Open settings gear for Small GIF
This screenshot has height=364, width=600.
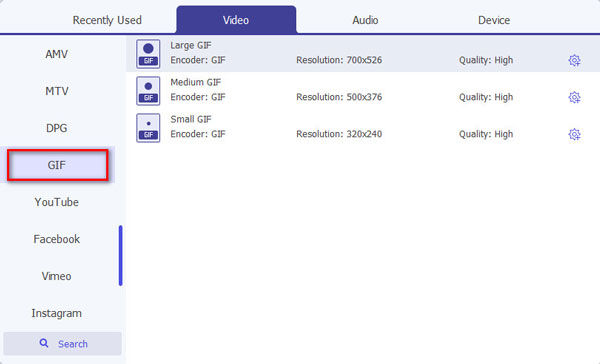(x=574, y=134)
